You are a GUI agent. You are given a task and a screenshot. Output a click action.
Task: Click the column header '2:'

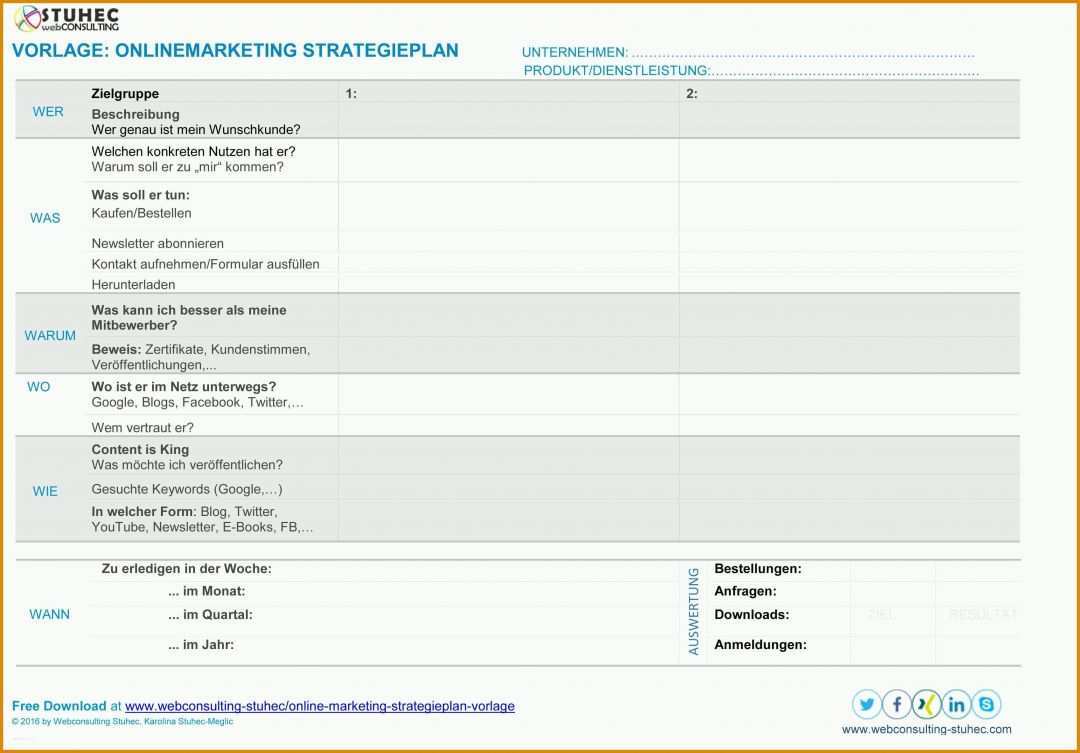[692, 94]
